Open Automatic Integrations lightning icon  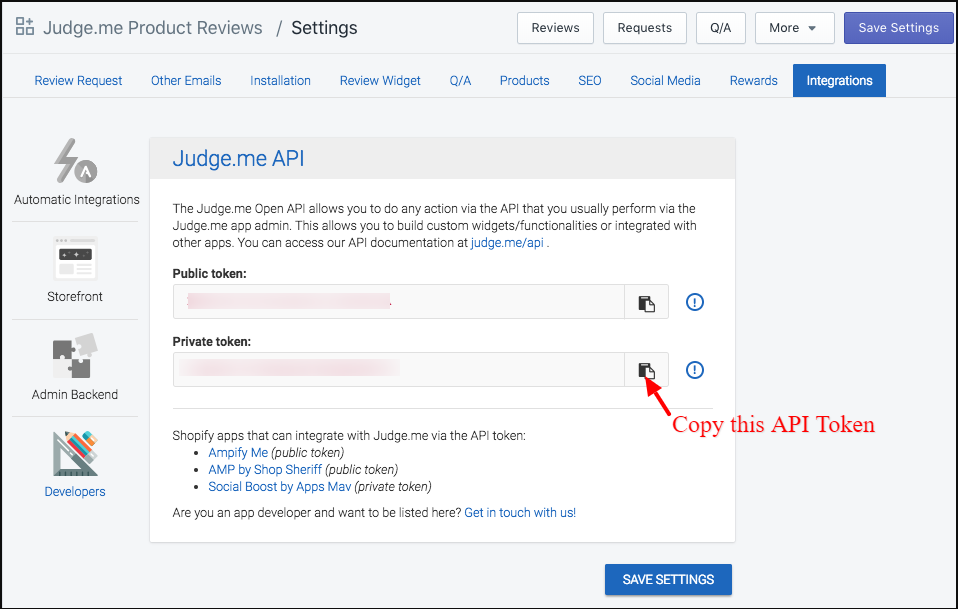[75, 161]
